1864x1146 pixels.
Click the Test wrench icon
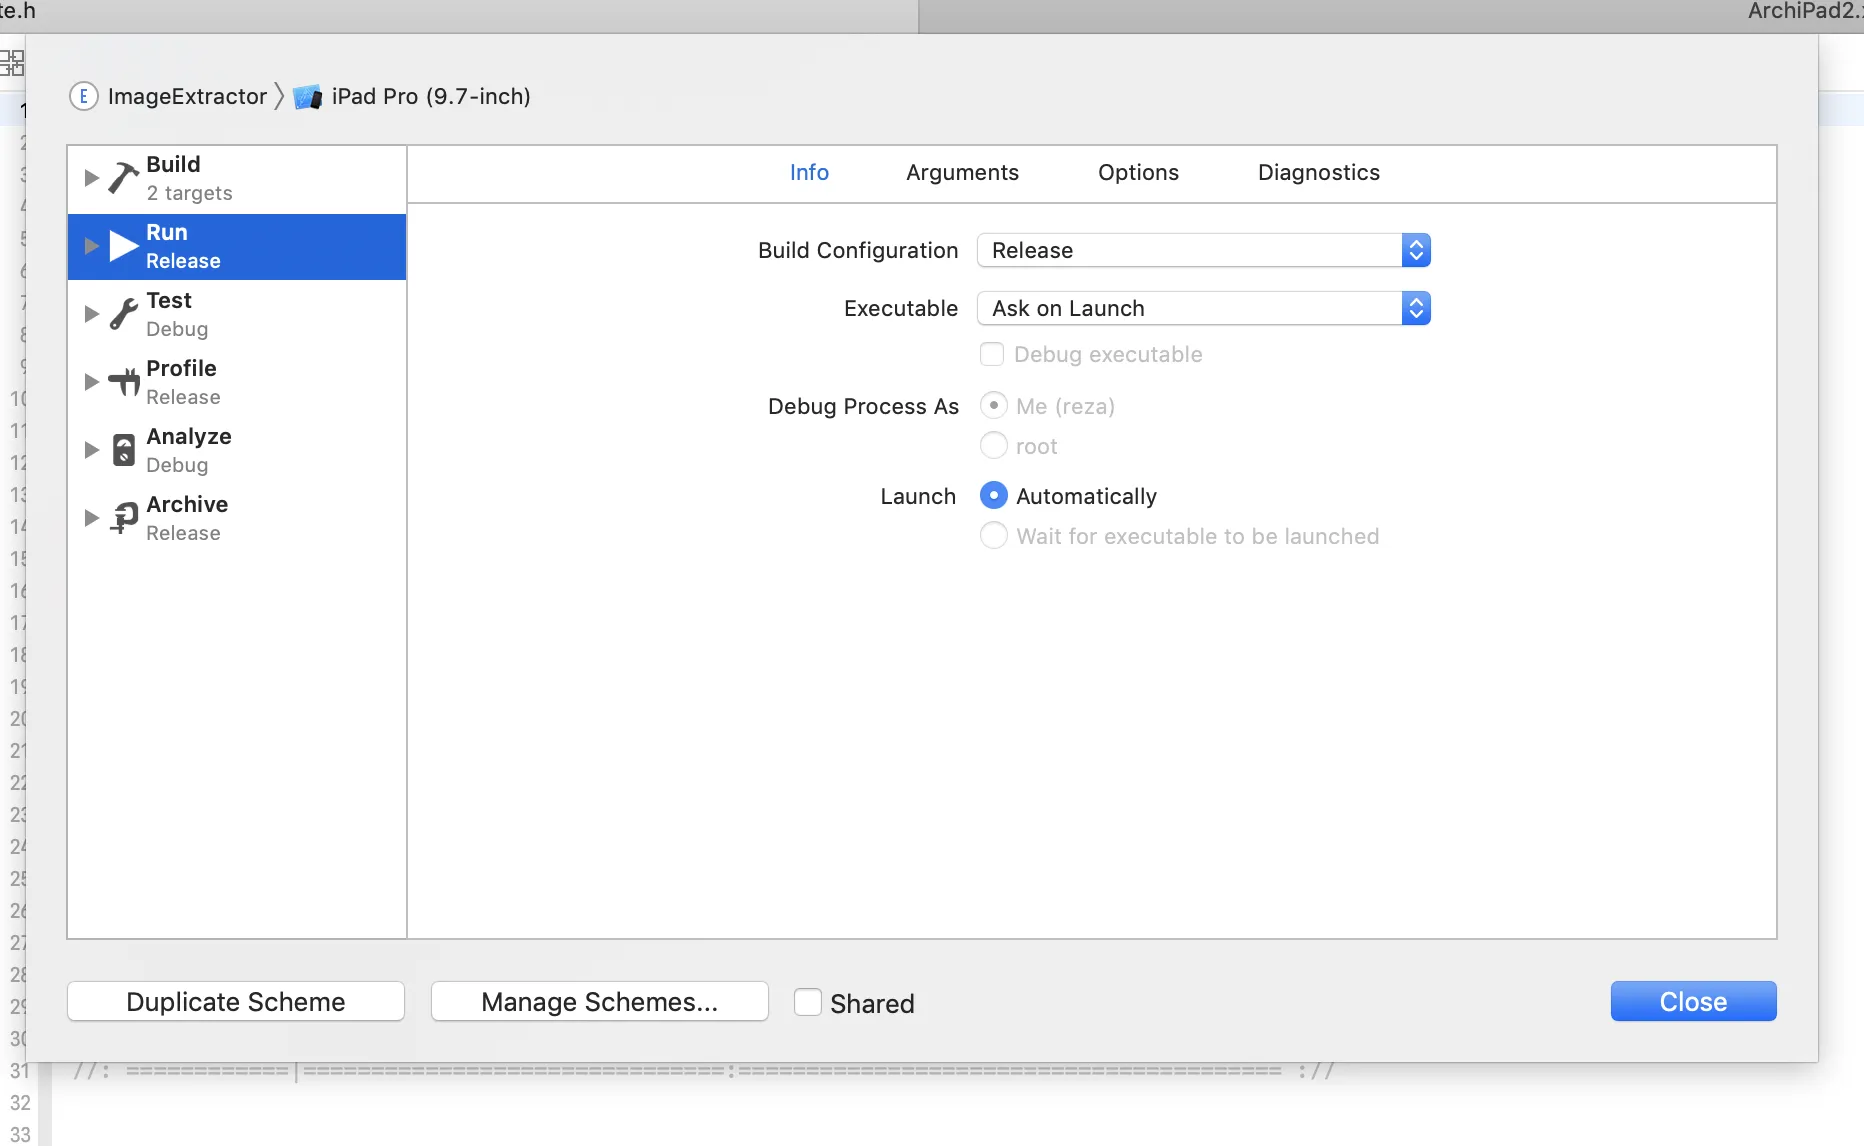tap(124, 314)
